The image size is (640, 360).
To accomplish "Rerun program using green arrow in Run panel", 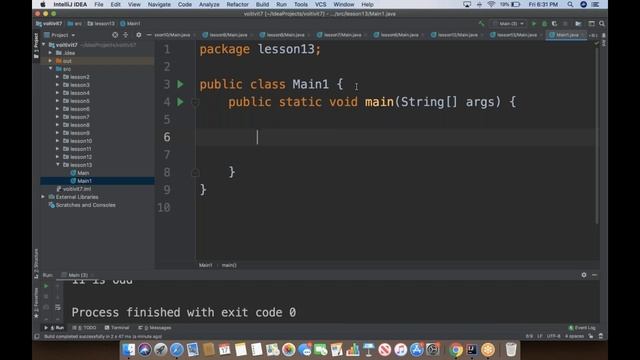I will (46, 286).
